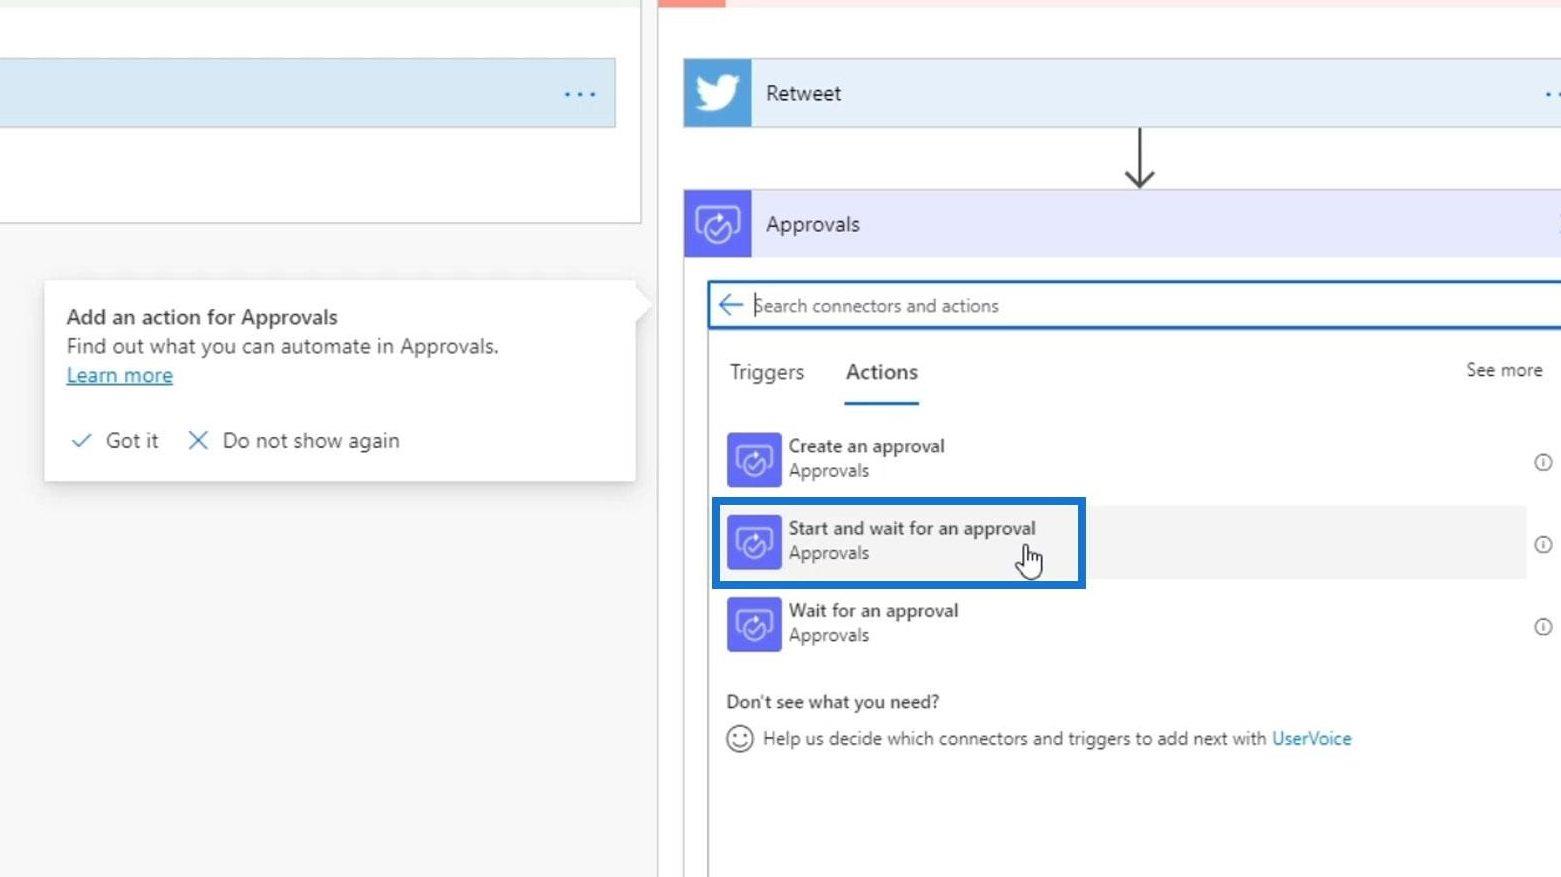Click the Create an approval action icon

(754, 459)
